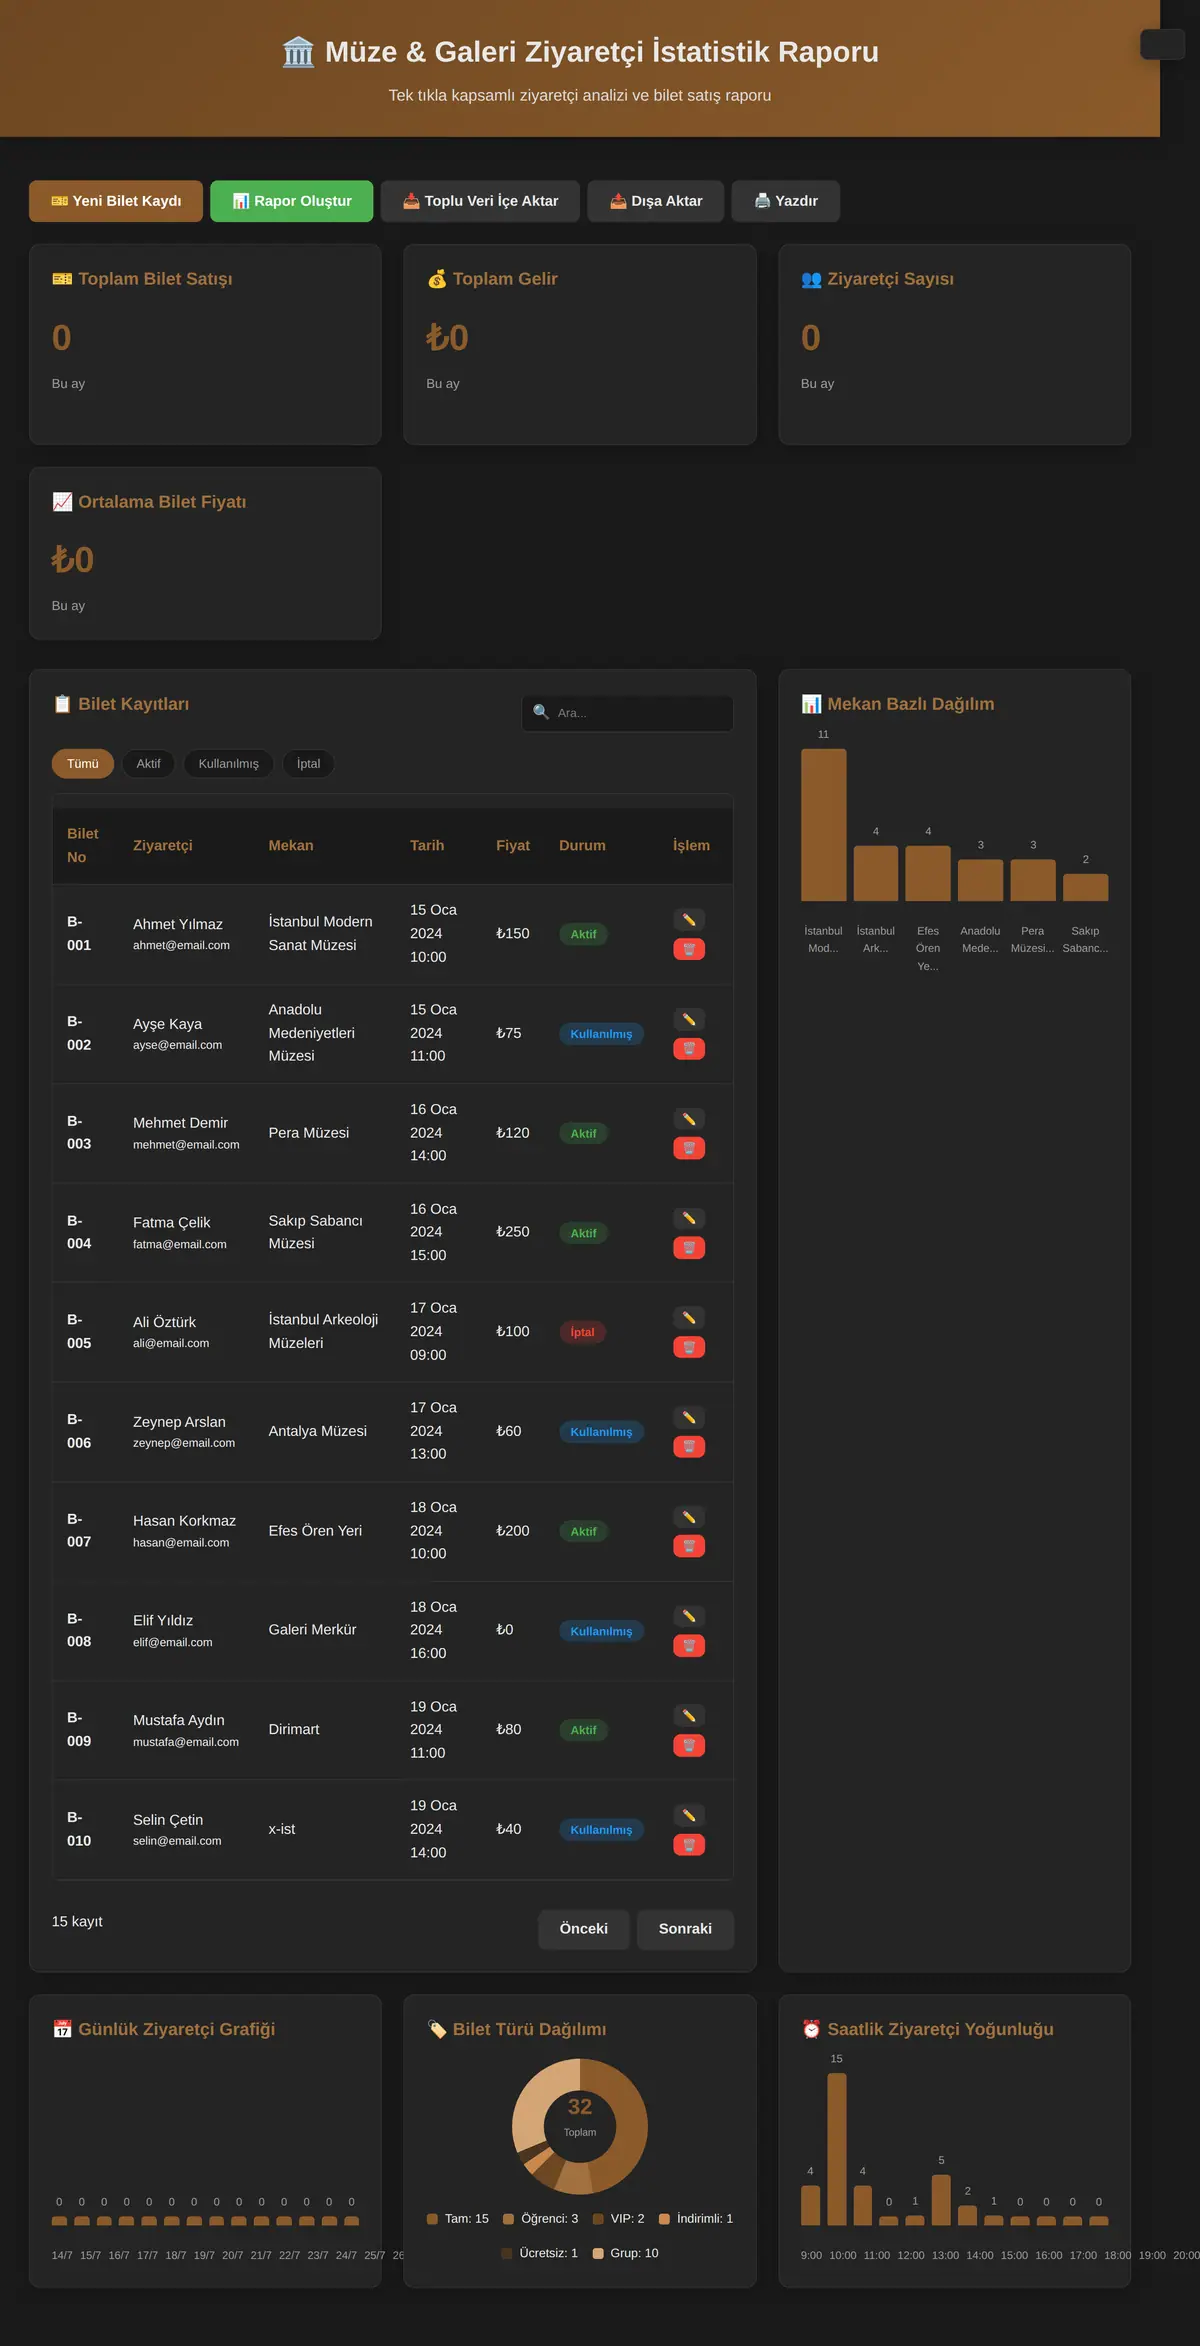Delete Hasan Korkmaz's ticket B-007
Viewport: 1200px width, 2346px height.
tap(689, 1546)
